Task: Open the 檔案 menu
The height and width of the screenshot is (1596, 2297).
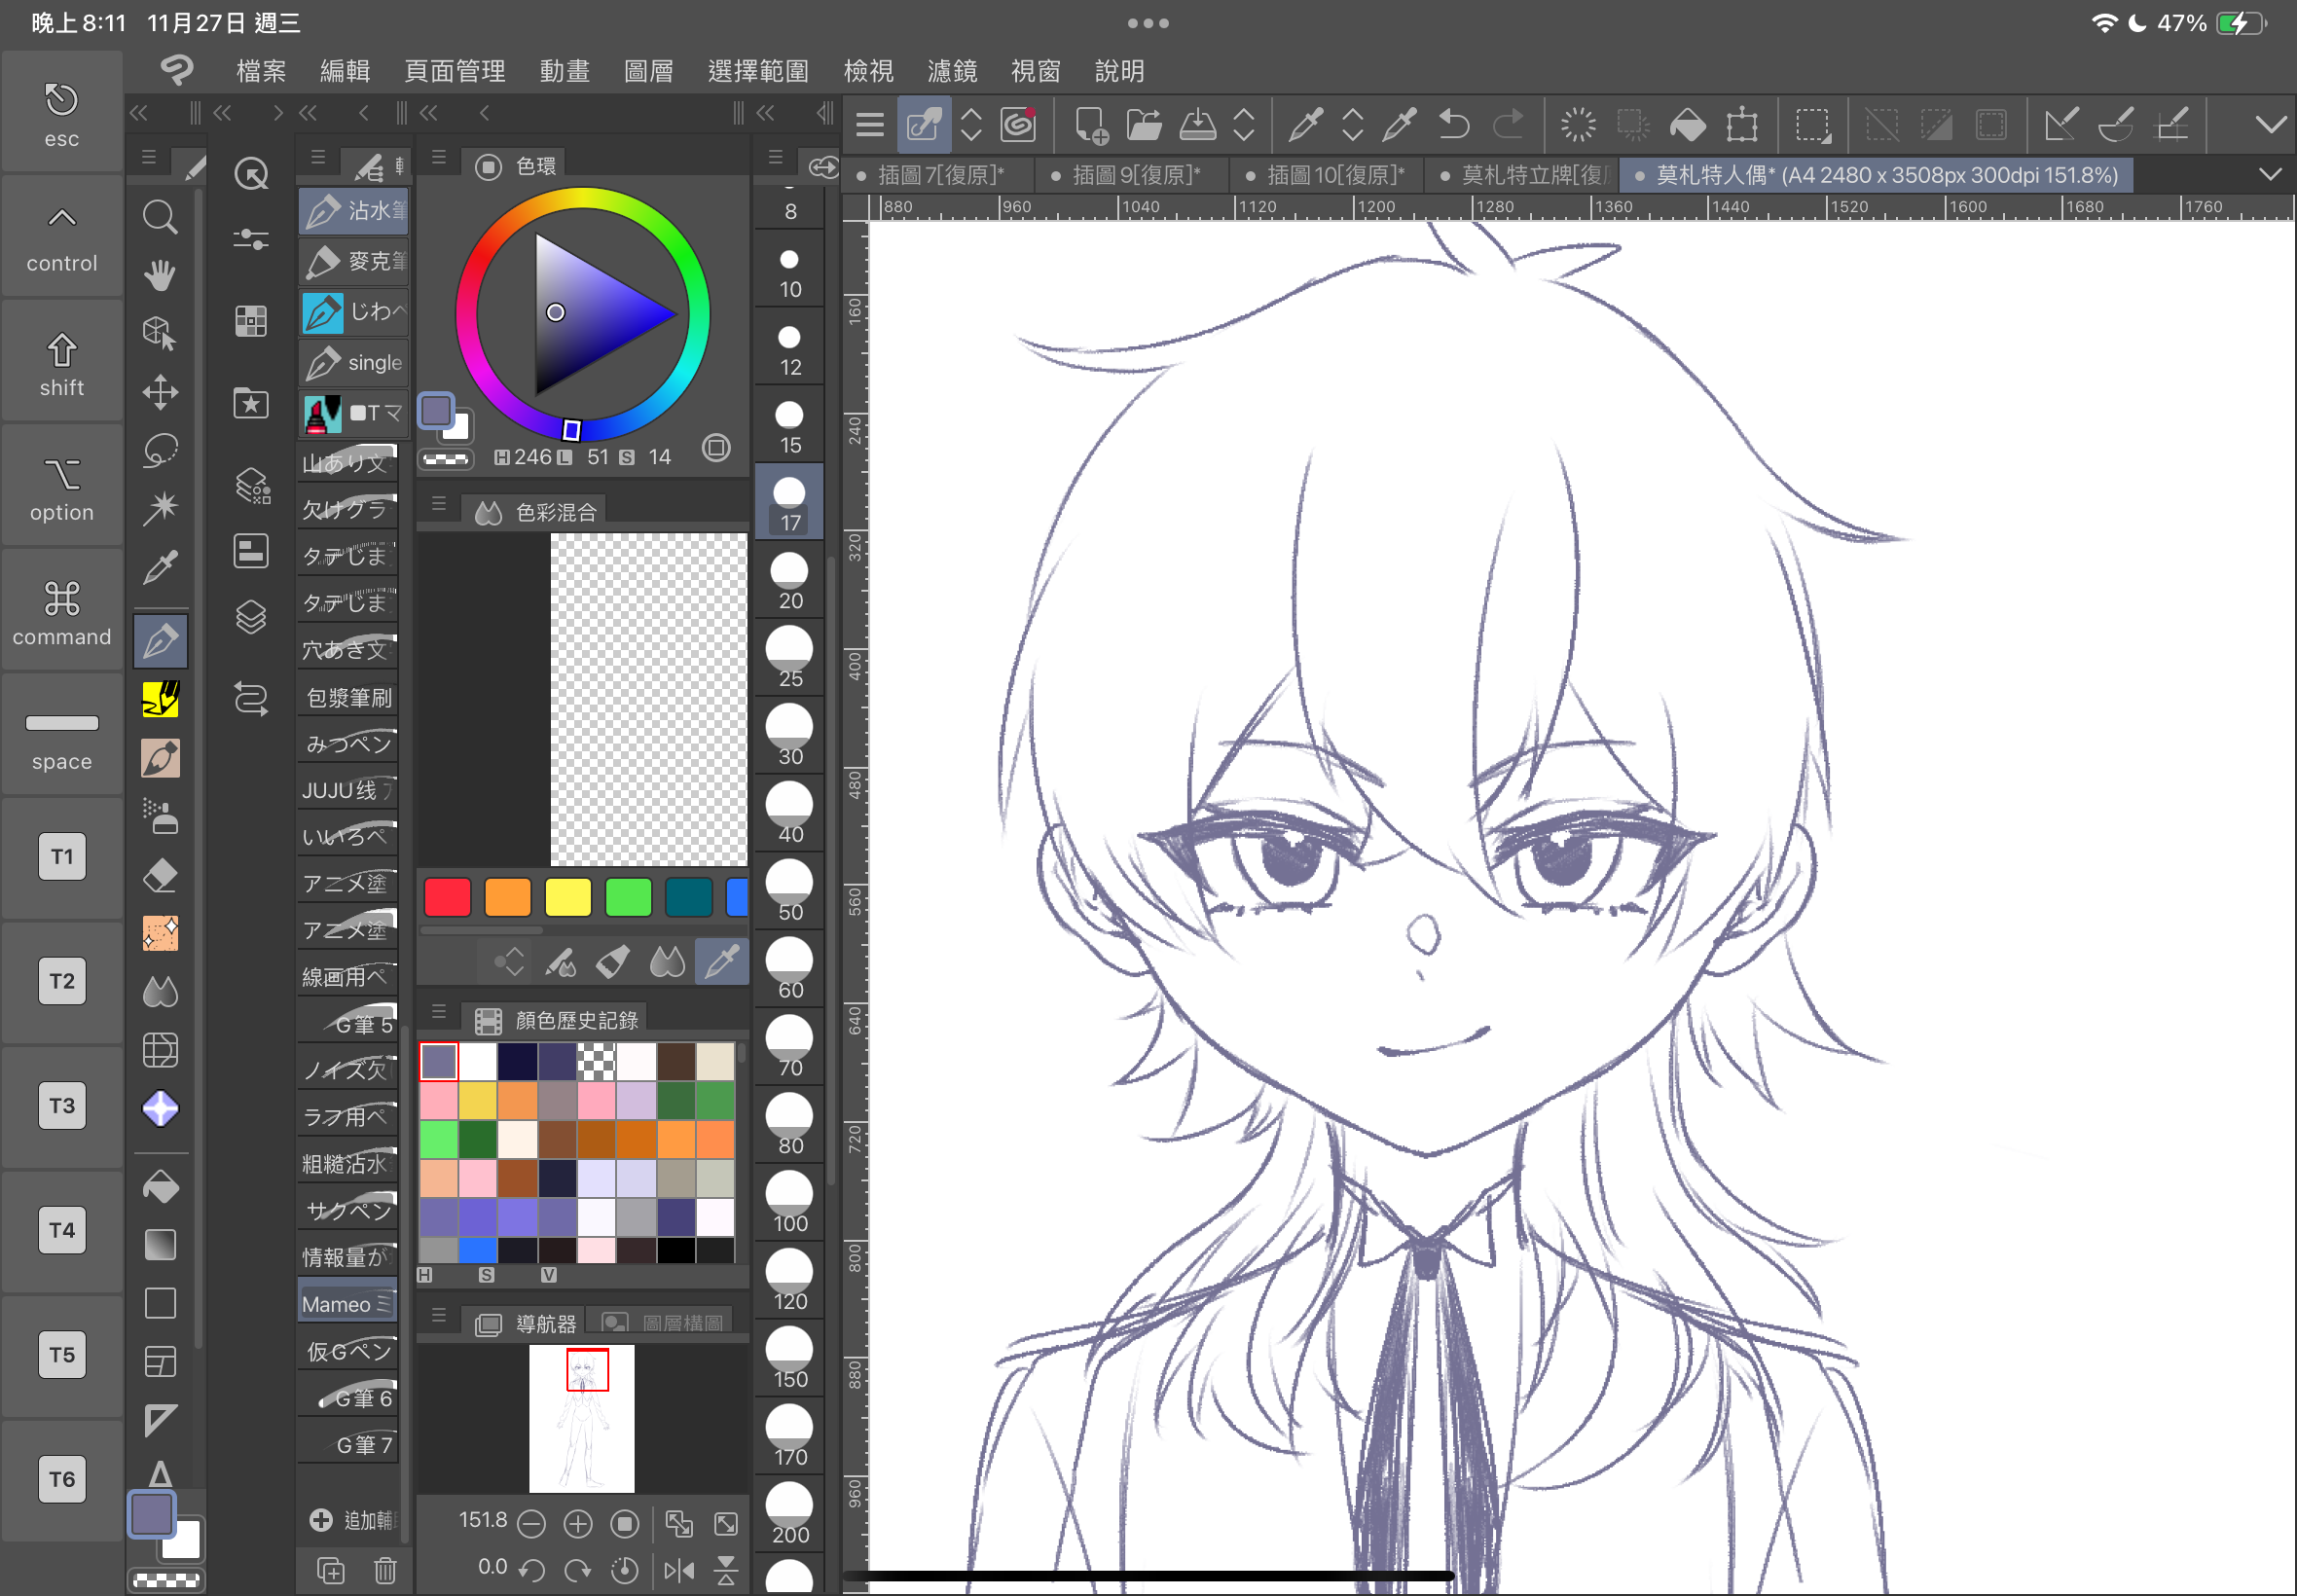Action: [262, 71]
